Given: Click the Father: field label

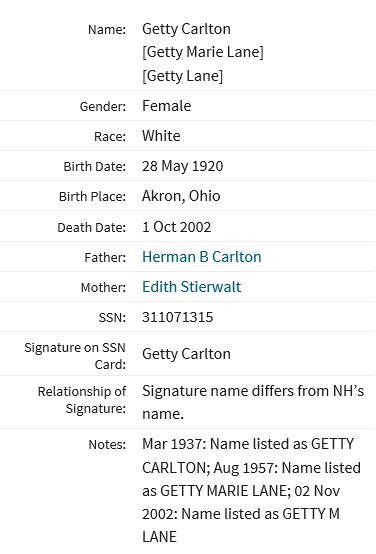Looking at the screenshot, I should pos(105,258).
